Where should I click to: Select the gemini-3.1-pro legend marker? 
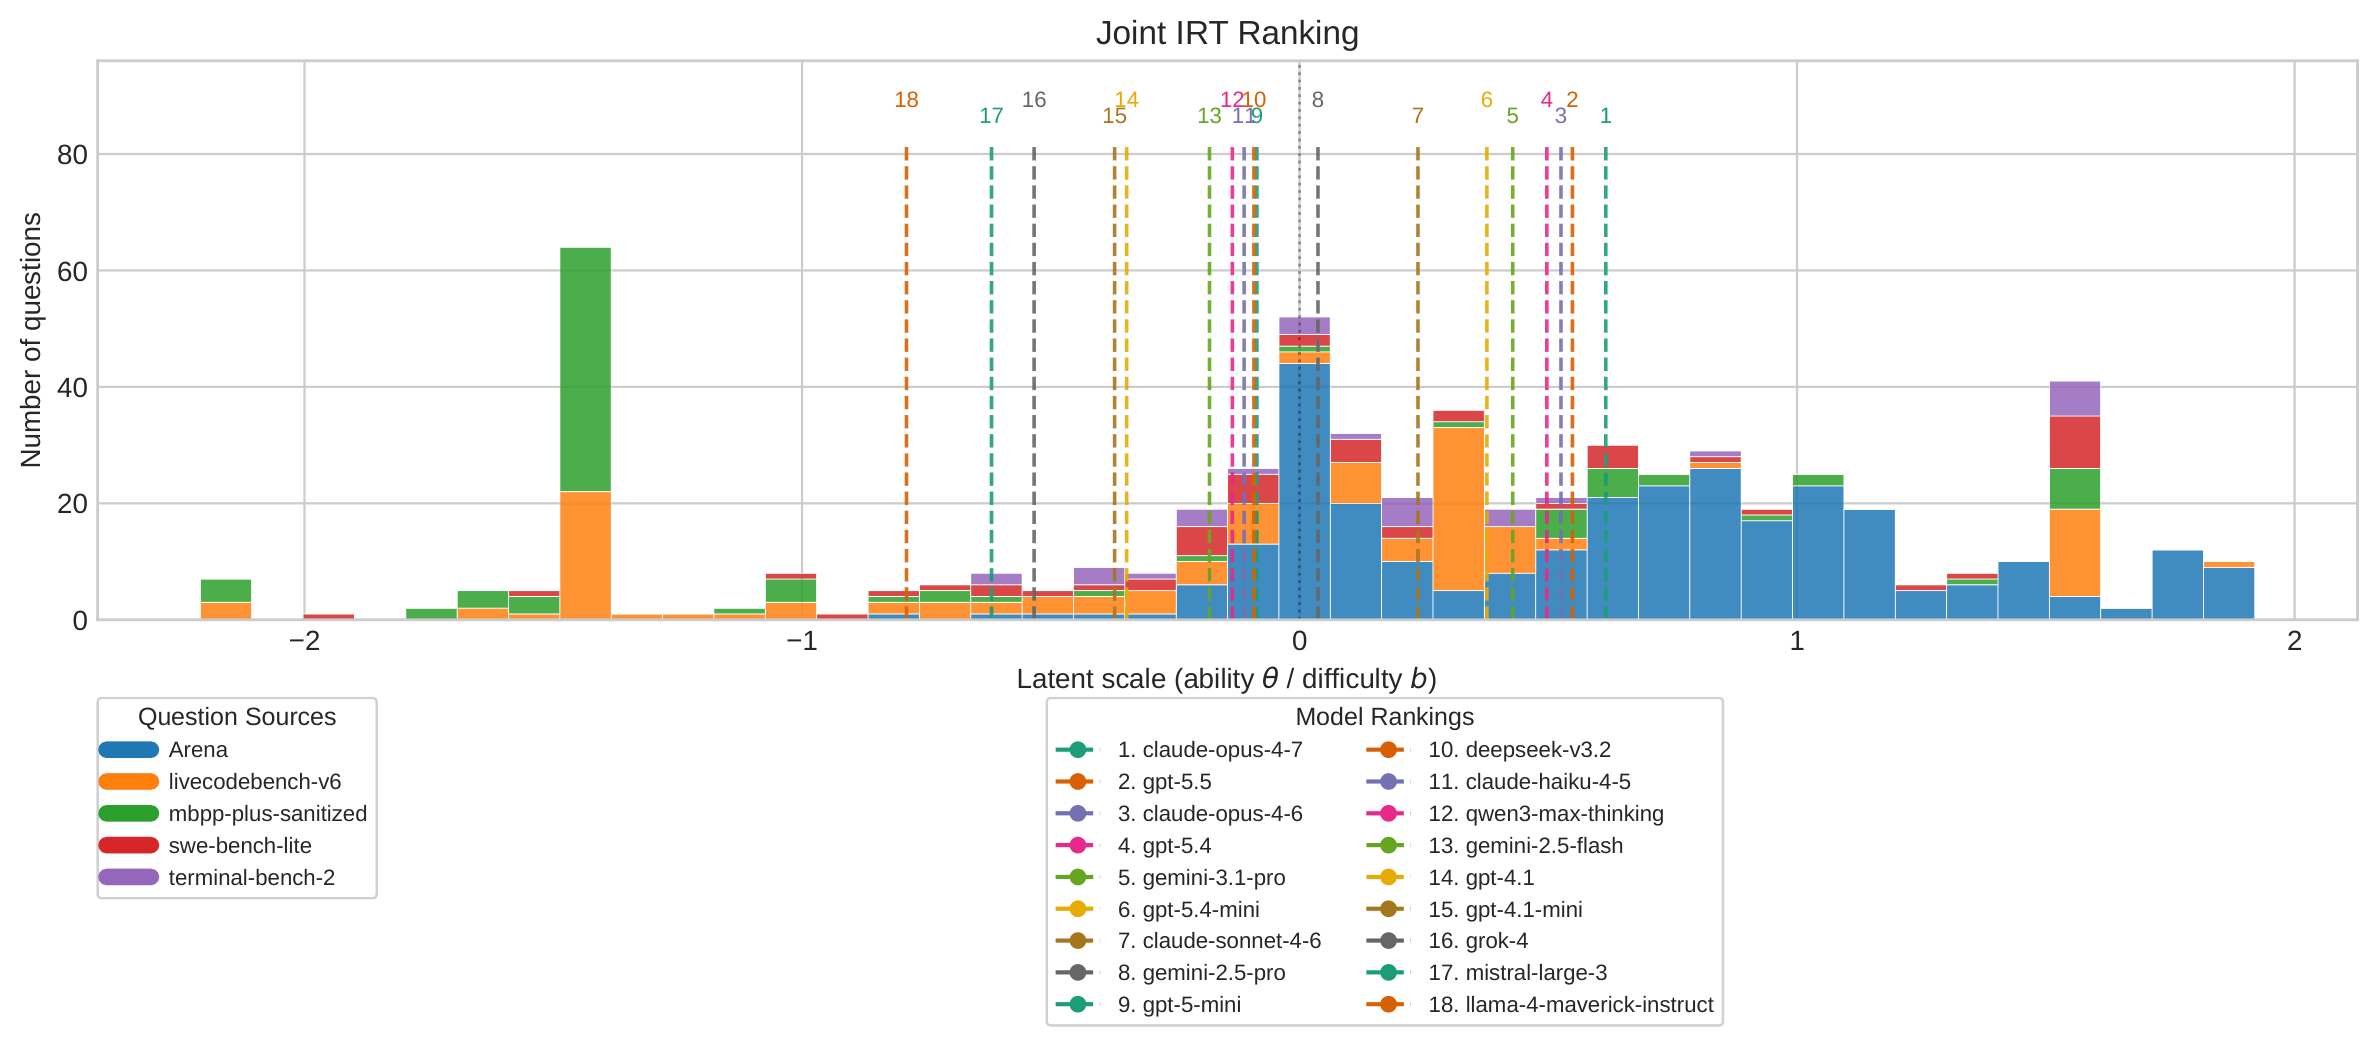(x=1078, y=877)
